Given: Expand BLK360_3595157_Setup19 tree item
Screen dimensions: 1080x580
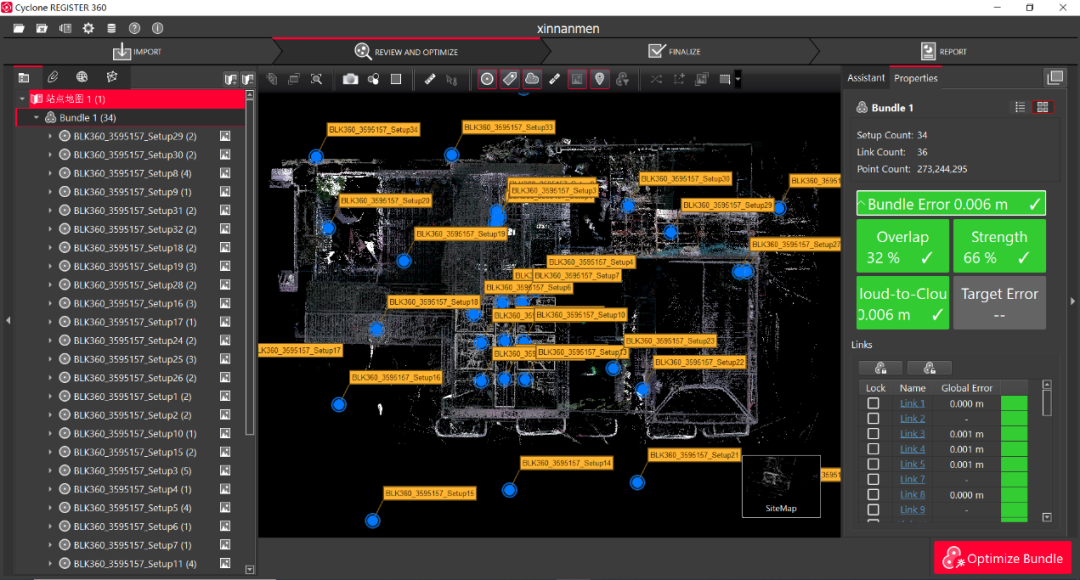Looking at the screenshot, I should (50, 267).
